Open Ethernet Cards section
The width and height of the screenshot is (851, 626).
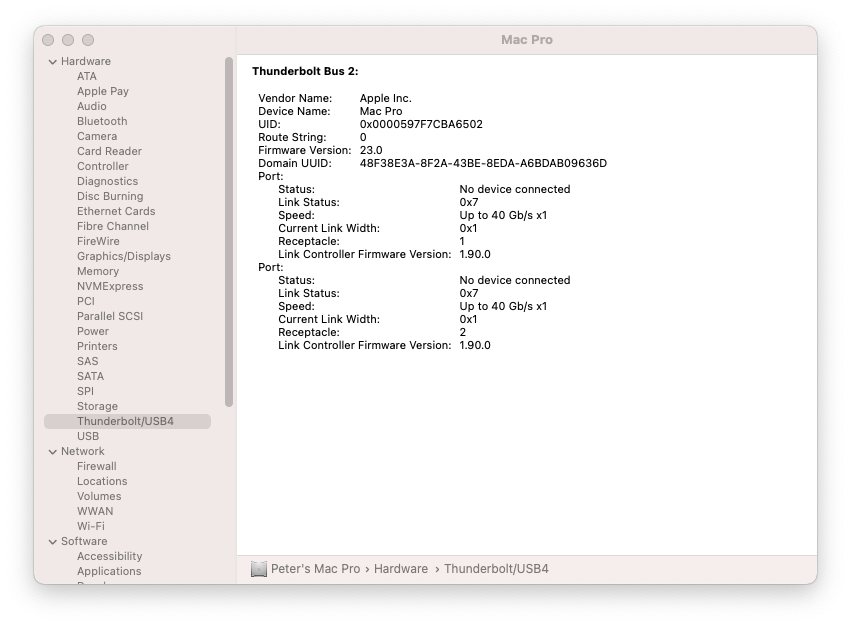[x=116, y=211]
